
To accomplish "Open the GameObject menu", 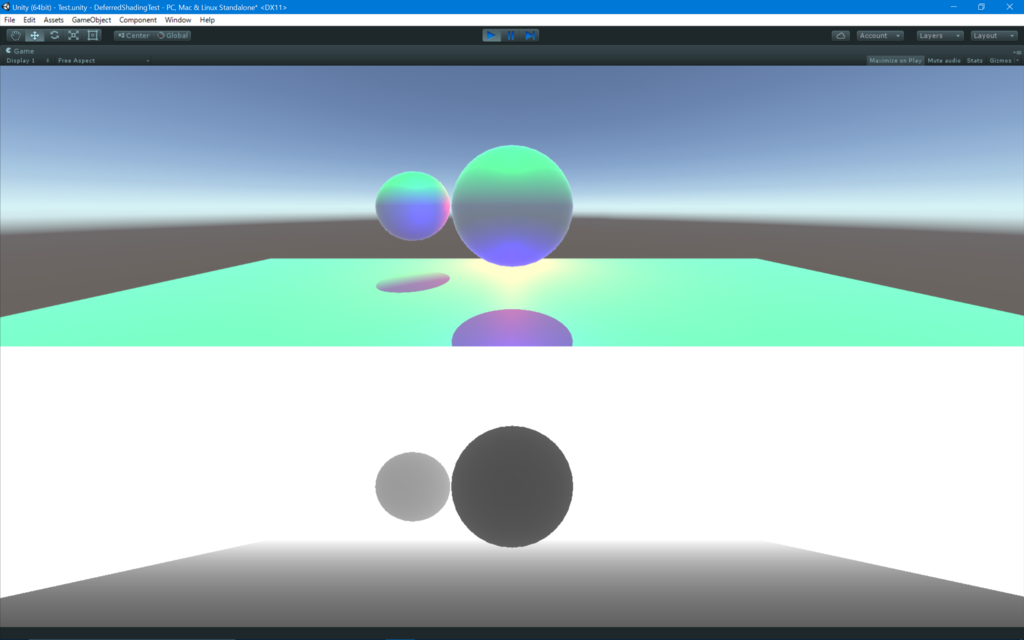I will (x=91, y=20).
